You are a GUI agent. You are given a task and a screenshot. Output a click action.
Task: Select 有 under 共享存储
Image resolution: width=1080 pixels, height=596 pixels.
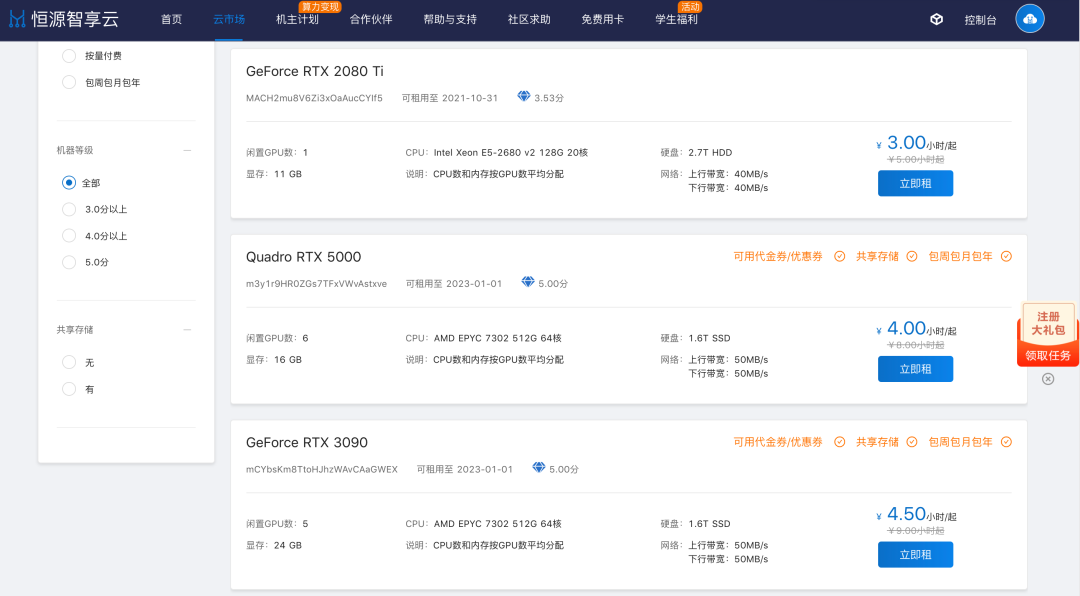69,389
